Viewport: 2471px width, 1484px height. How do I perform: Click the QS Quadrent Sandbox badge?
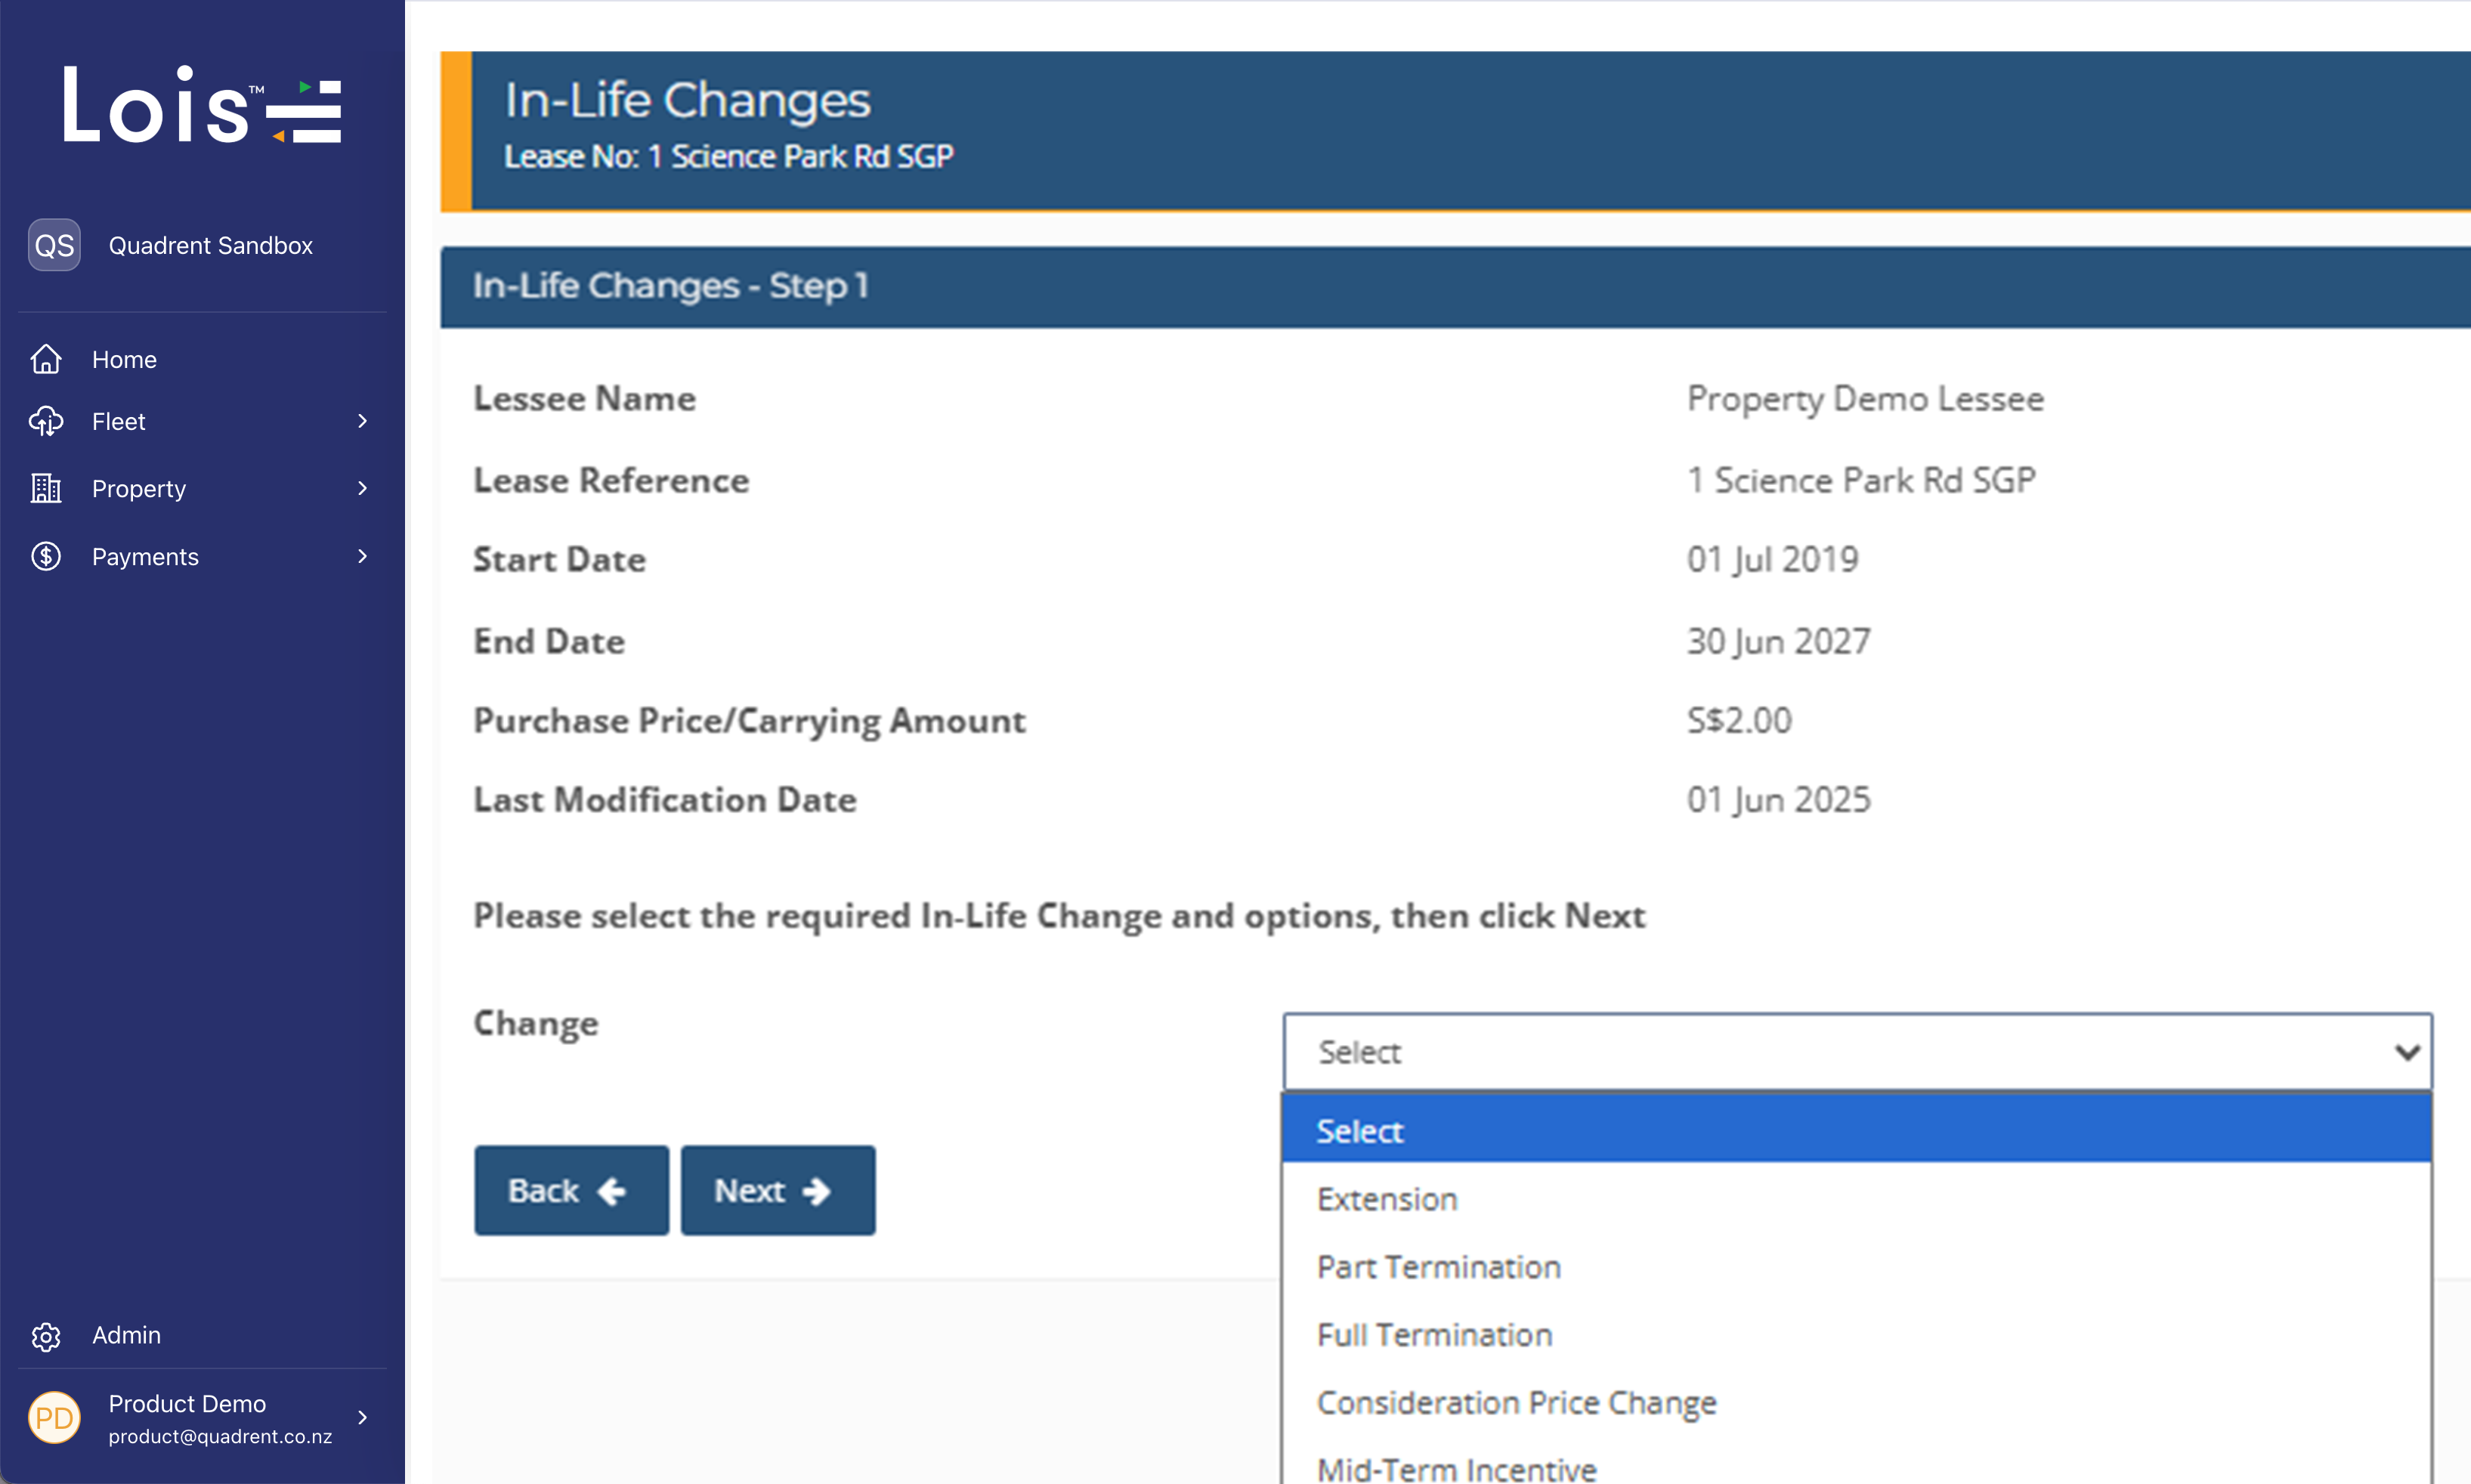click(54, 245)
